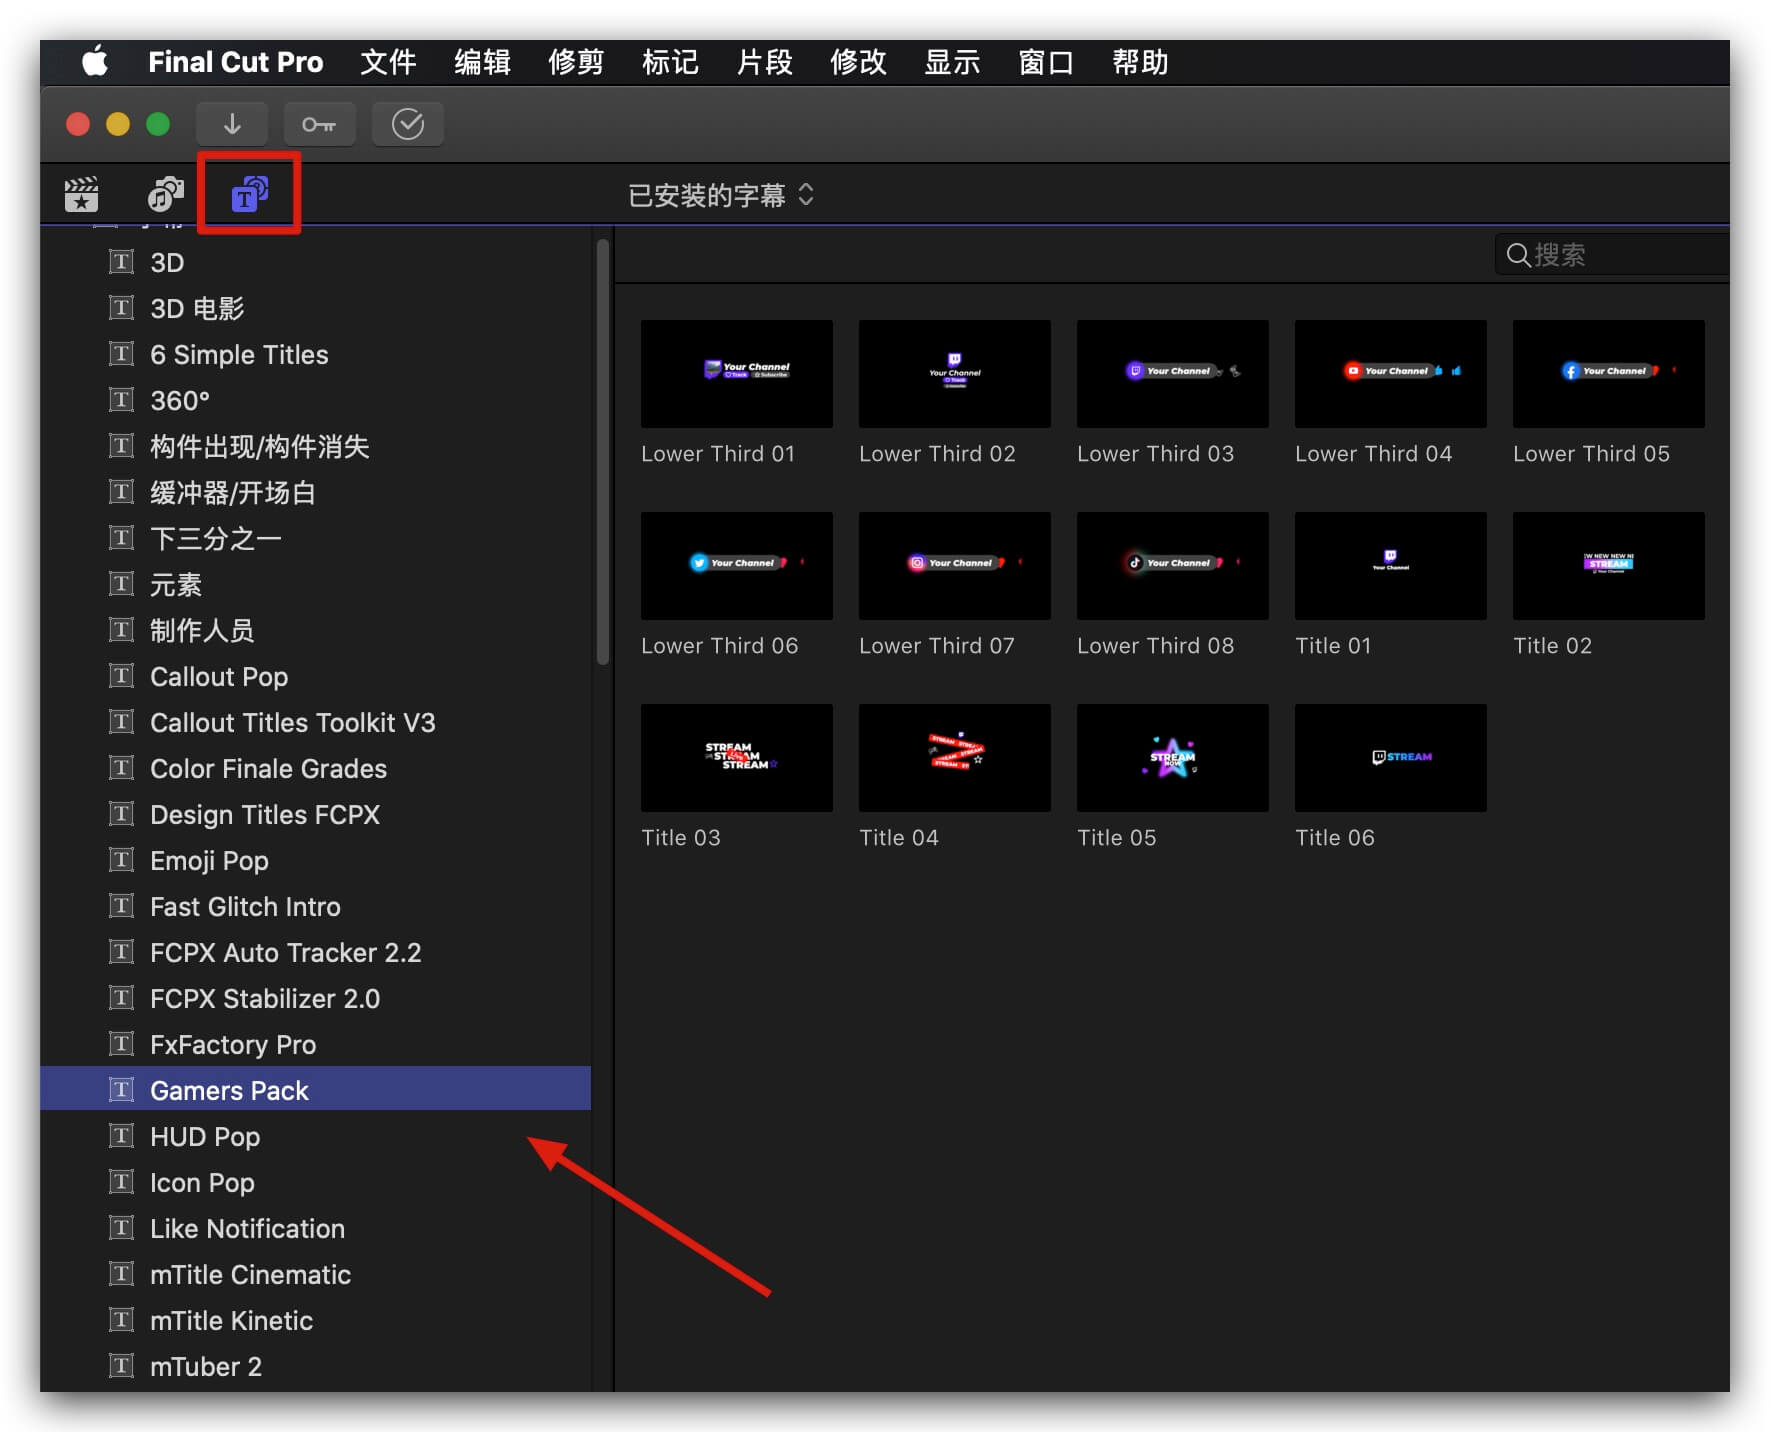
Task: Select the Fast Glitch Intro category
Action: point(315,906)
